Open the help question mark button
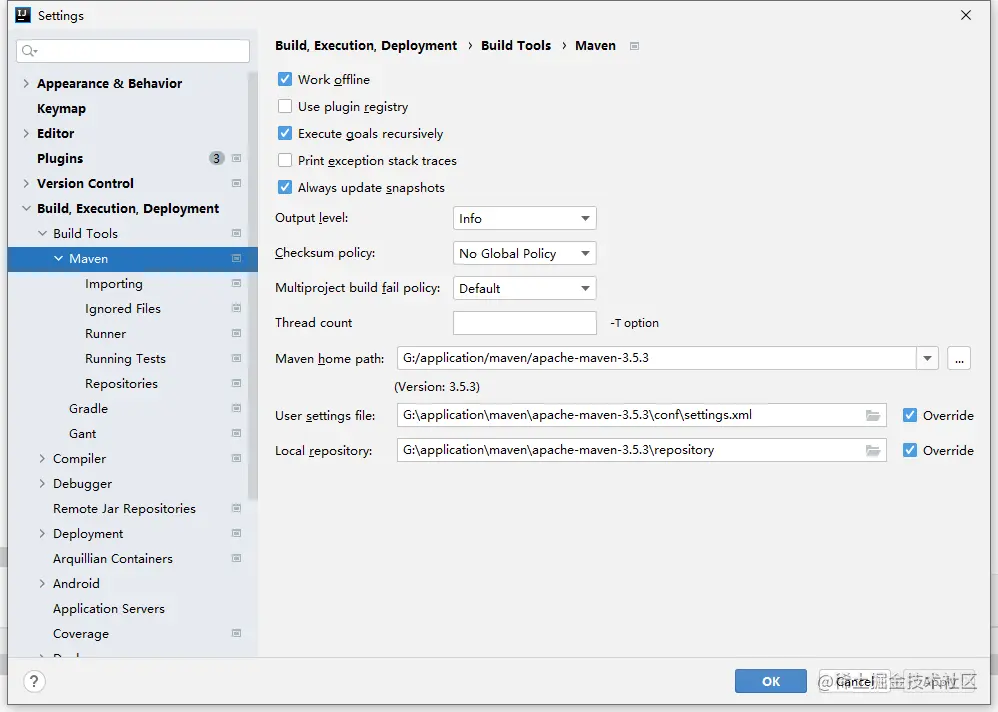Viewport: 998px width, 712px height. coord(34,681)
